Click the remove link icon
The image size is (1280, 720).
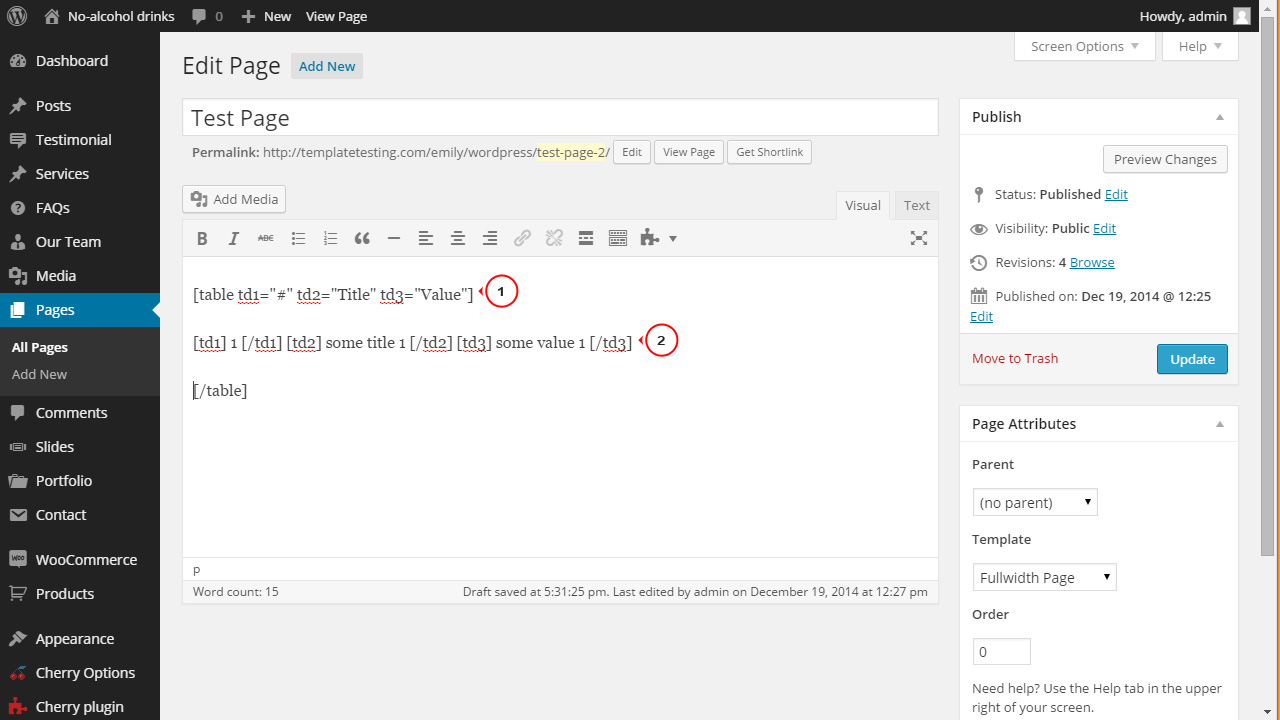pyautogui.click(x=554, y=238)
